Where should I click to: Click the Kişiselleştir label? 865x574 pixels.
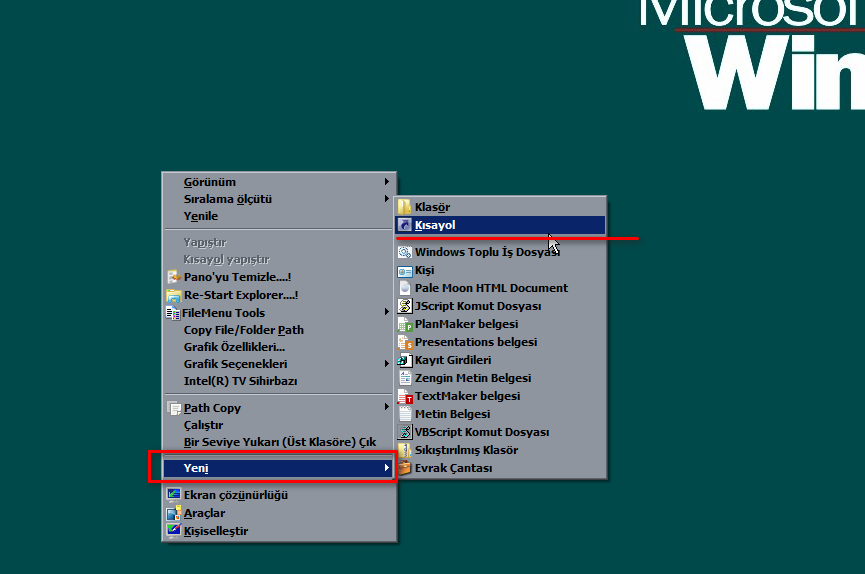(216, 531)
